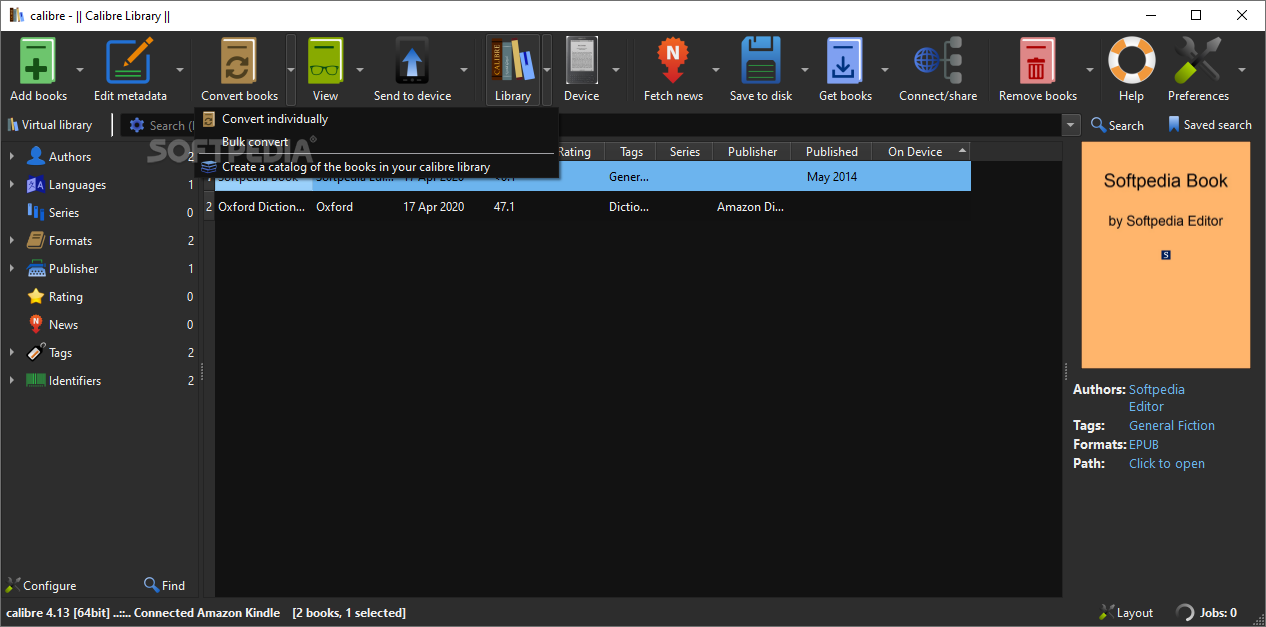Open the General Fiction tag link
1266x627 pixels.
pos(1172,425)
